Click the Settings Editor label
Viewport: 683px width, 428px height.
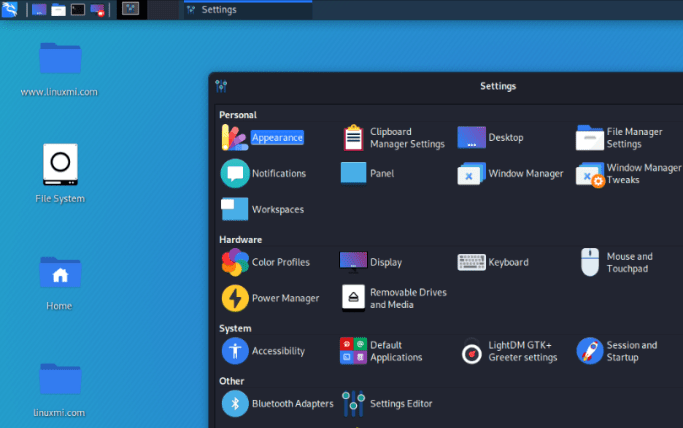(401, 404)
